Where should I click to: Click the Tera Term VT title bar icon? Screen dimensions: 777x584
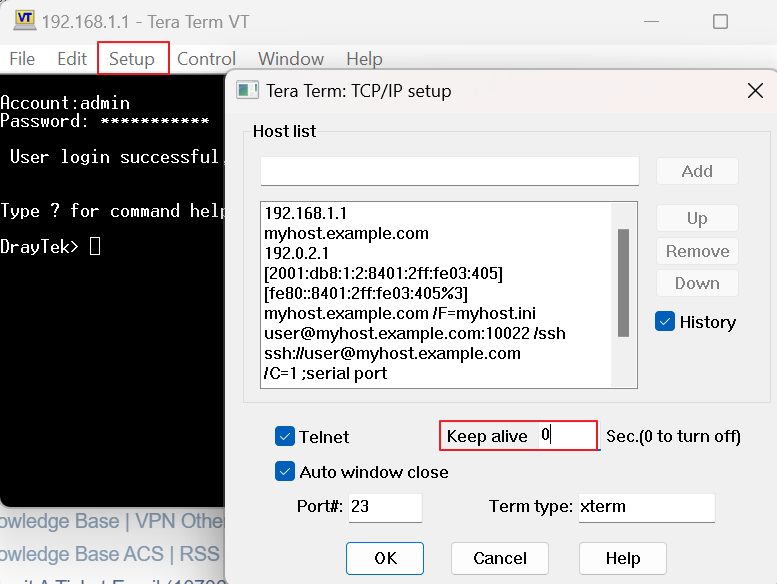click(x=23, y=21)
